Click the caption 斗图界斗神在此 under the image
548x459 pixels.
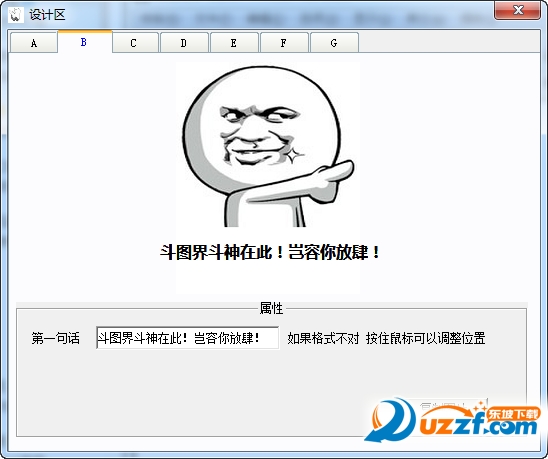click(x=216, y=252)
